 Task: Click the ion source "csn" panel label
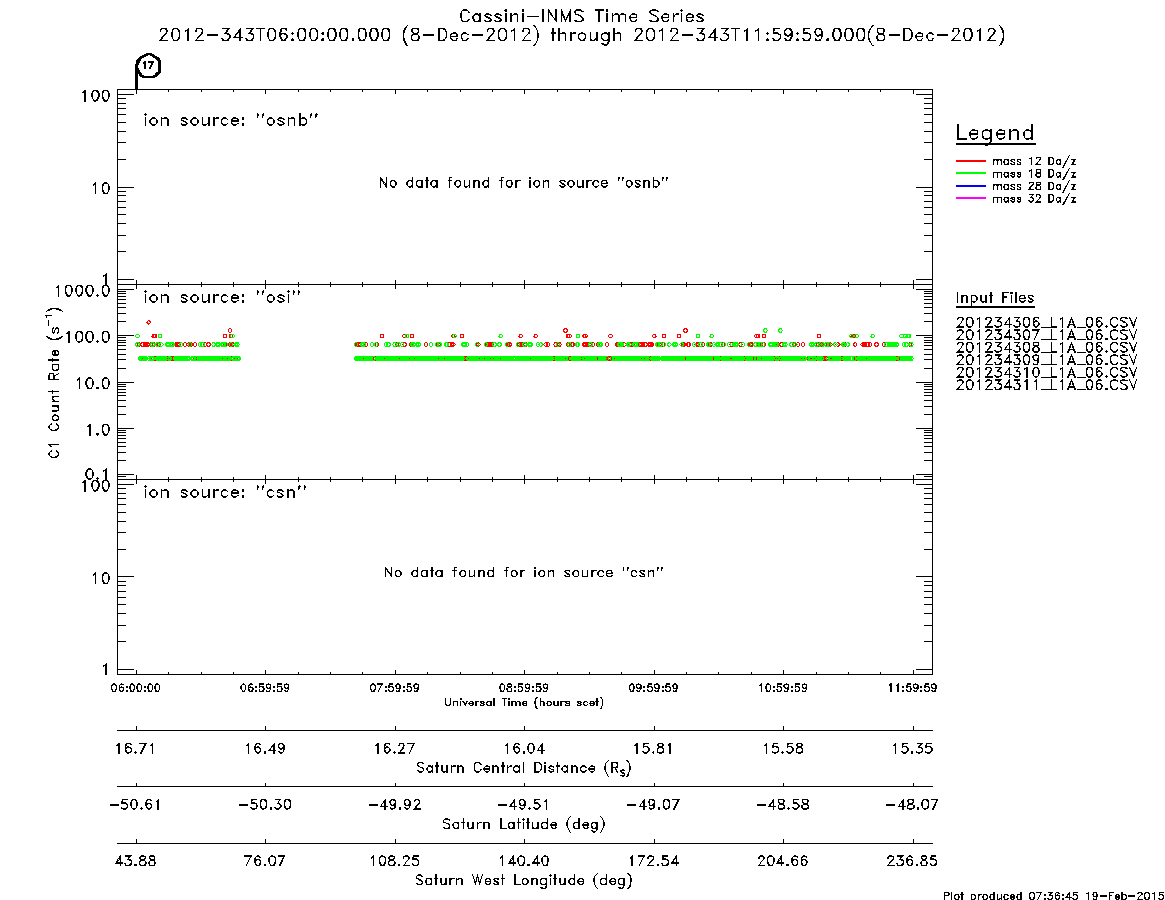tap(225, 492)
